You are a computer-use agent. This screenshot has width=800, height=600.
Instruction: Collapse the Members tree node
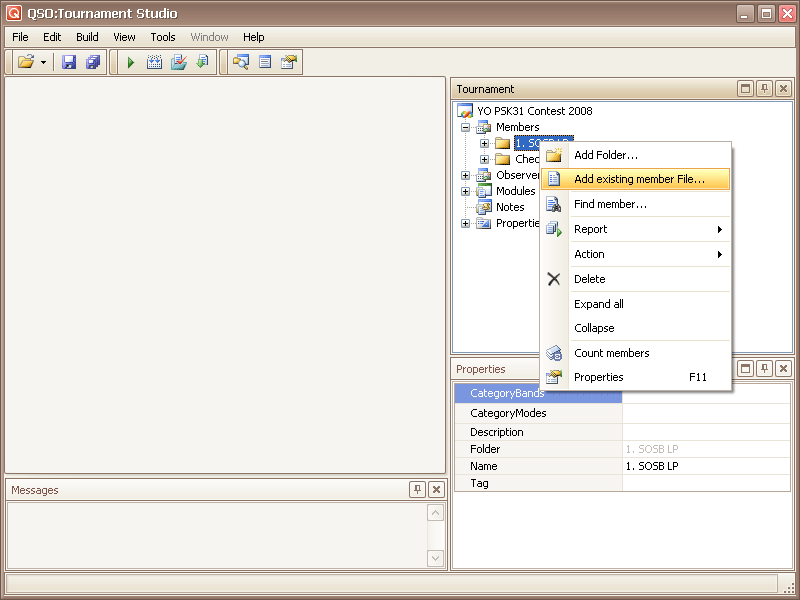(x=465, y=127)
